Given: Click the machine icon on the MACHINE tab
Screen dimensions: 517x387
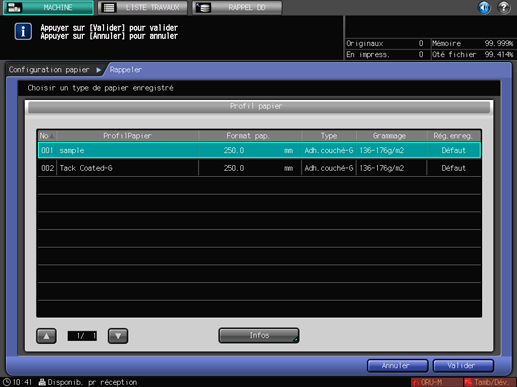Looking at the screenshot, I should point(14,7).
